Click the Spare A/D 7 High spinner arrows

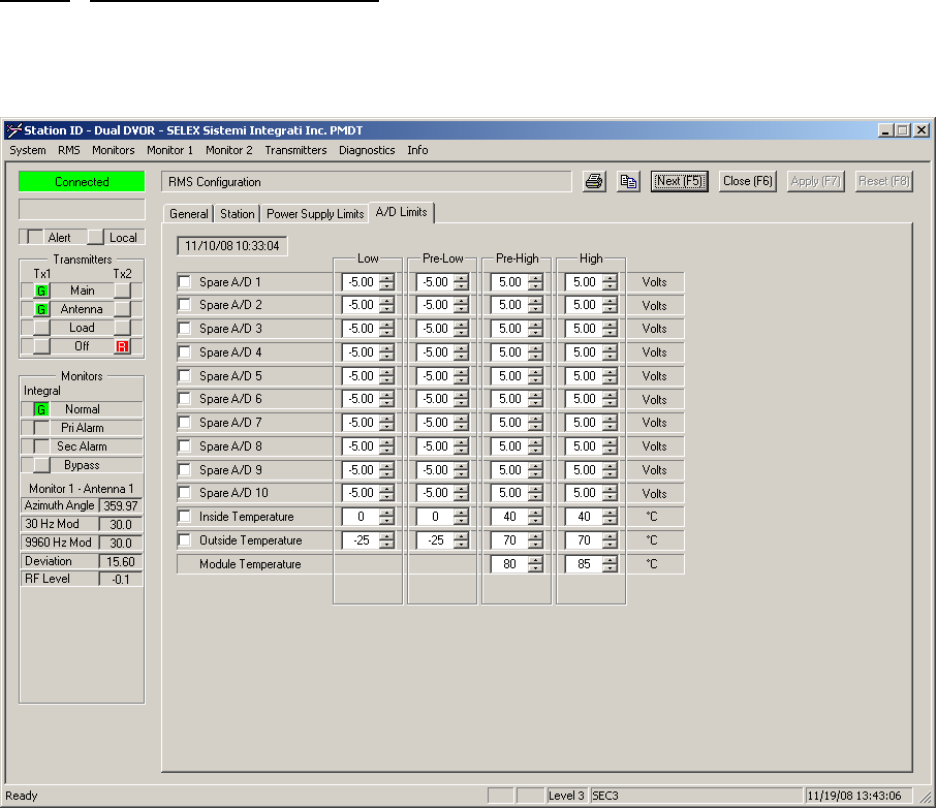click(609, 422)
